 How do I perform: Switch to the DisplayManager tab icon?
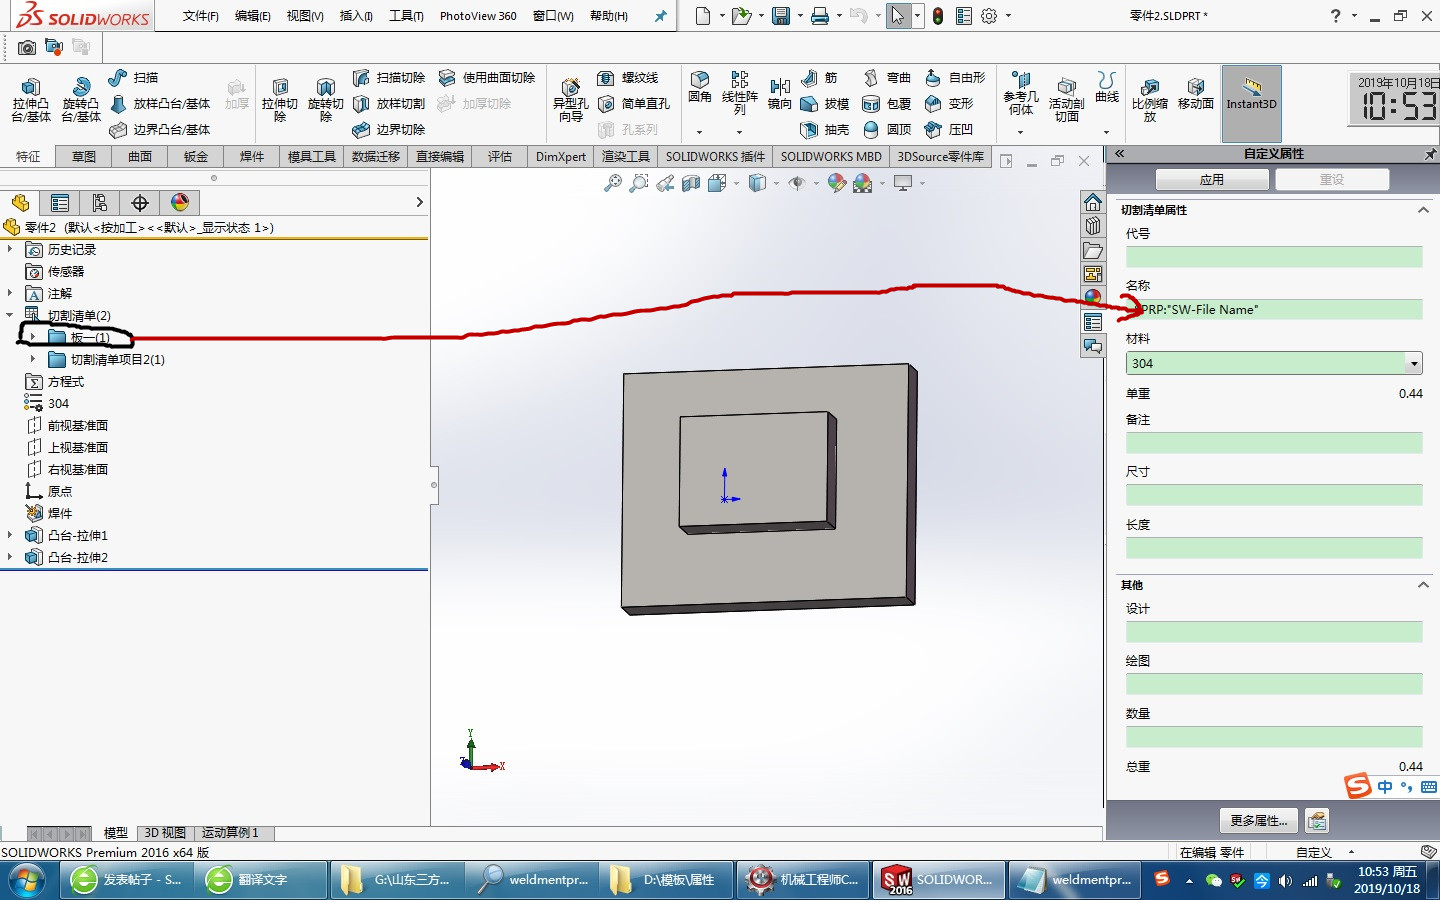pyautogui.click(x=180, y=203)
